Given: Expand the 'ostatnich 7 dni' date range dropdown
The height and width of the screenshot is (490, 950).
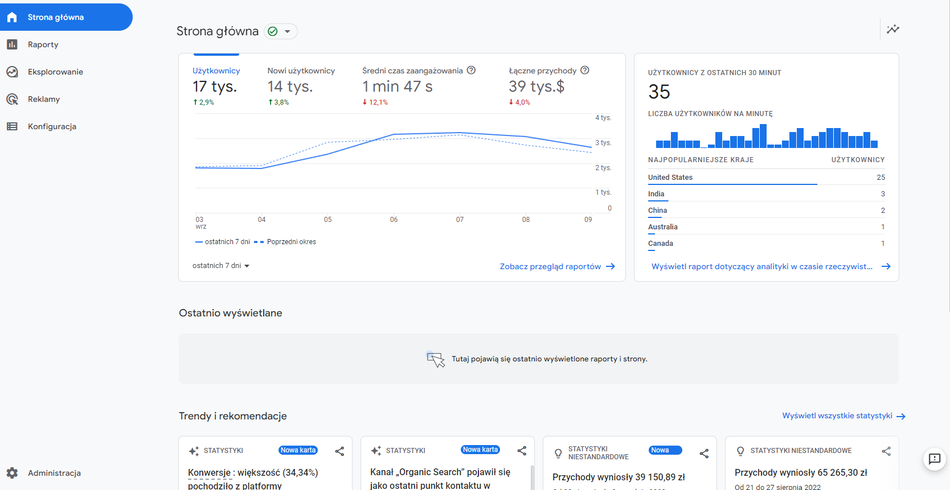Looking at the screenshot, I should tap(221, 266).
